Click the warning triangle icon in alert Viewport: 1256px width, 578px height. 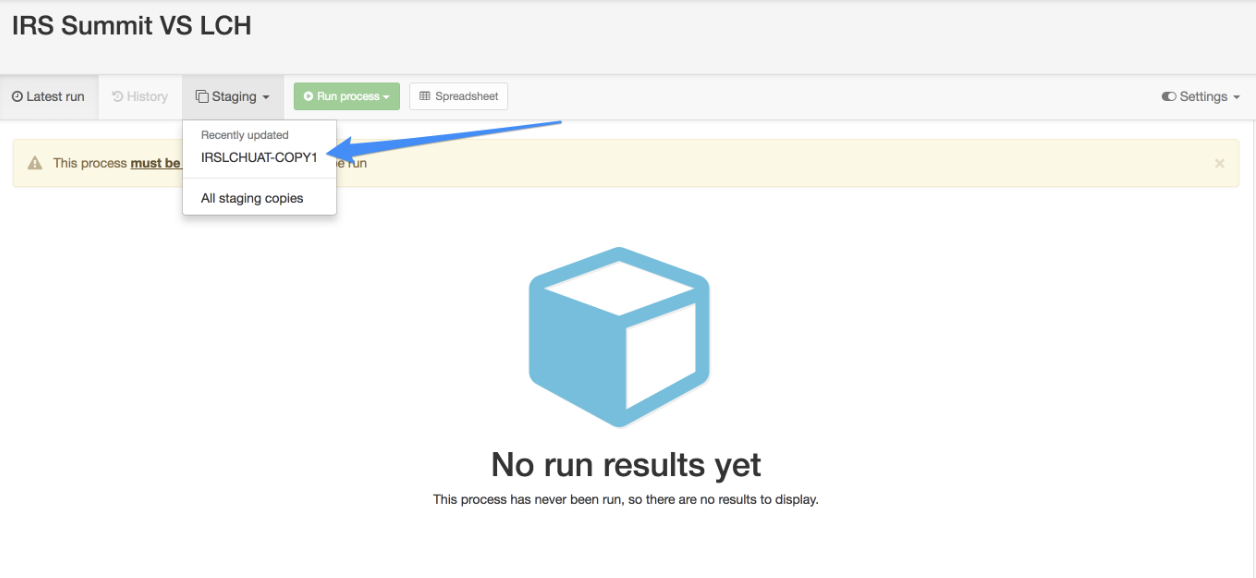[35, 163]
